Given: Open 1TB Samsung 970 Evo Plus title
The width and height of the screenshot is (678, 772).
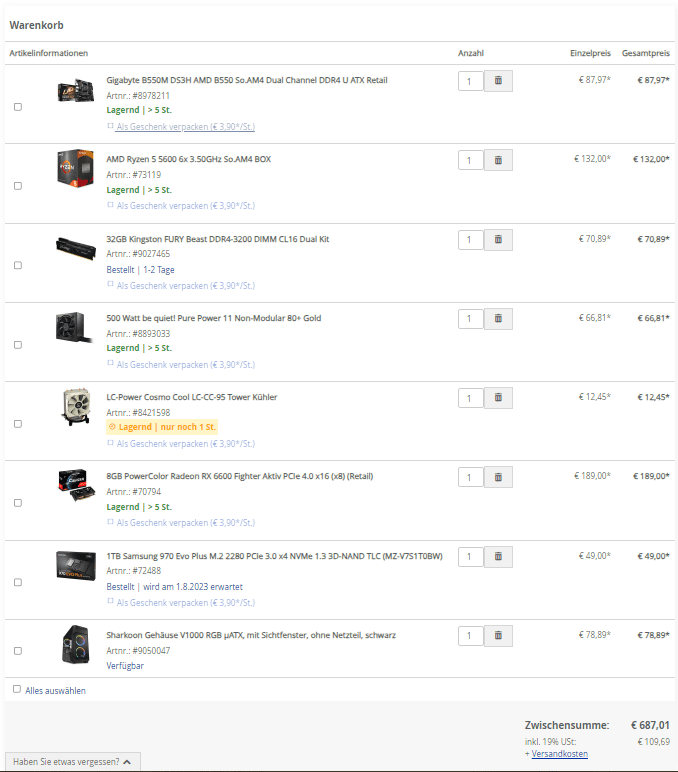Looking at the screenshot, I should 274,556.
